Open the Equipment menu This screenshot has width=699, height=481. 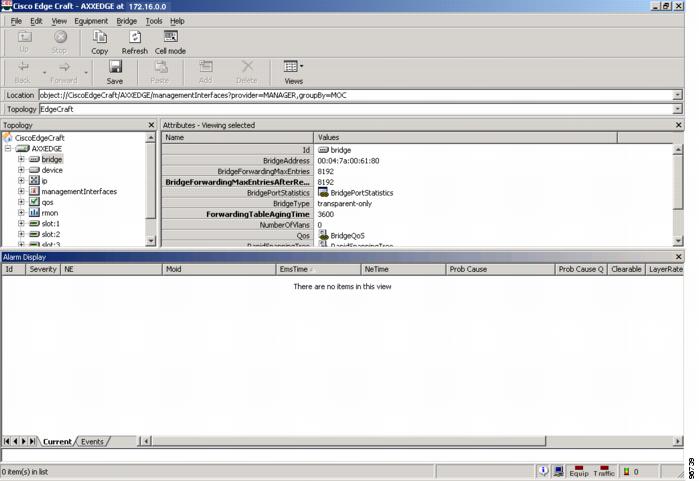[91, 21]
